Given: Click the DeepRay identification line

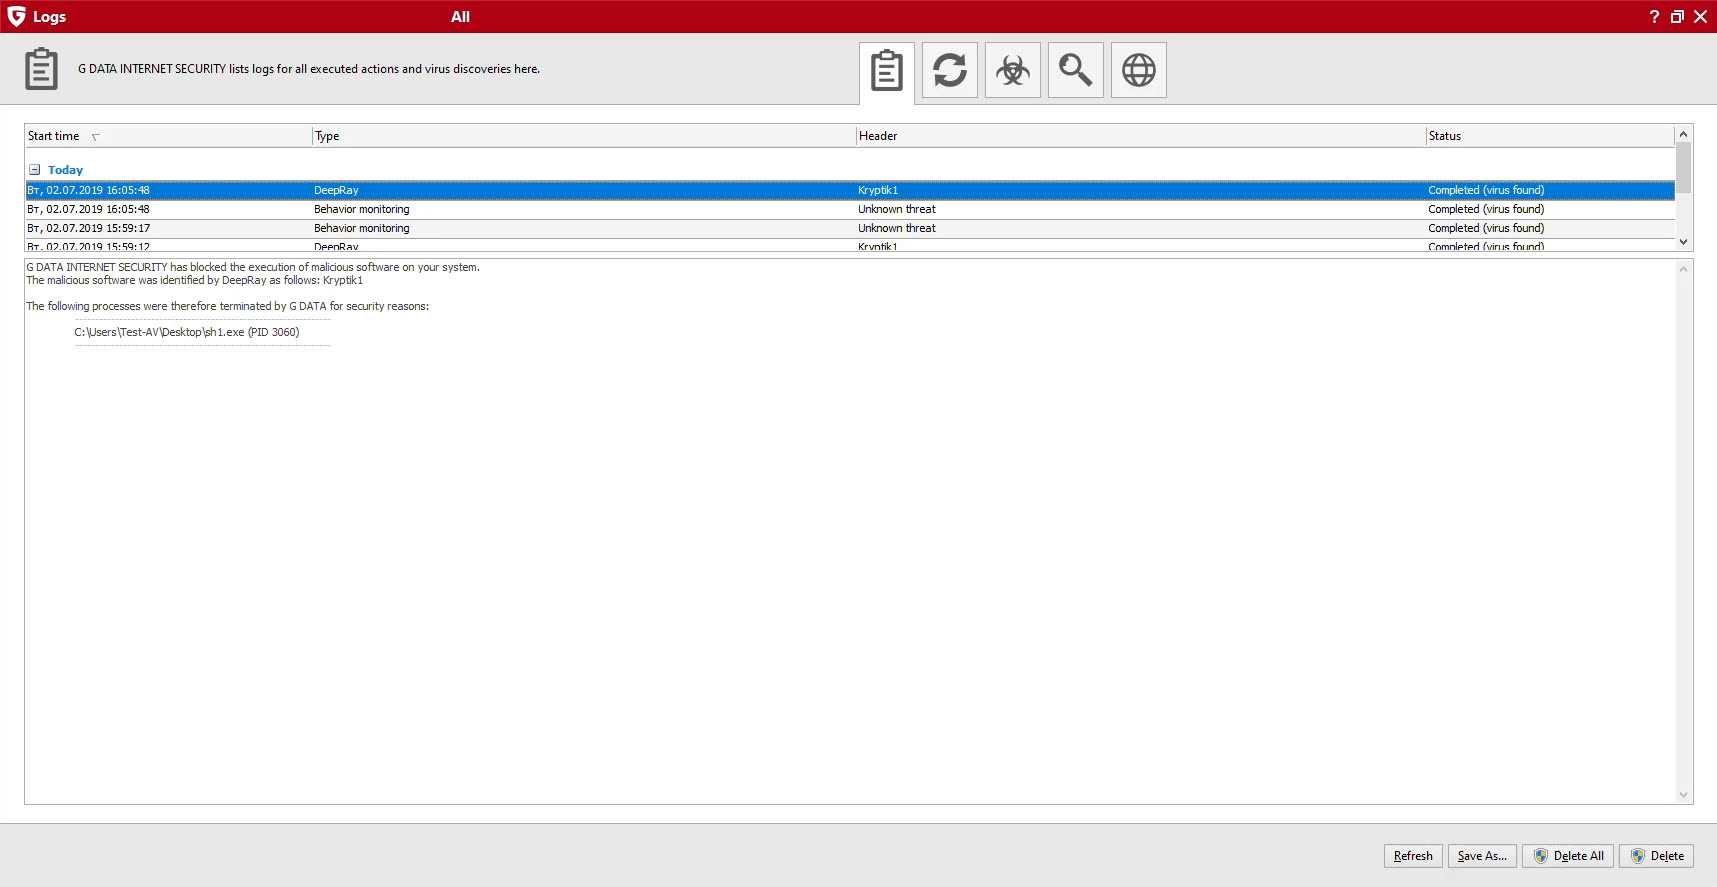Looking at the screenshot, I should pos(194,280).
